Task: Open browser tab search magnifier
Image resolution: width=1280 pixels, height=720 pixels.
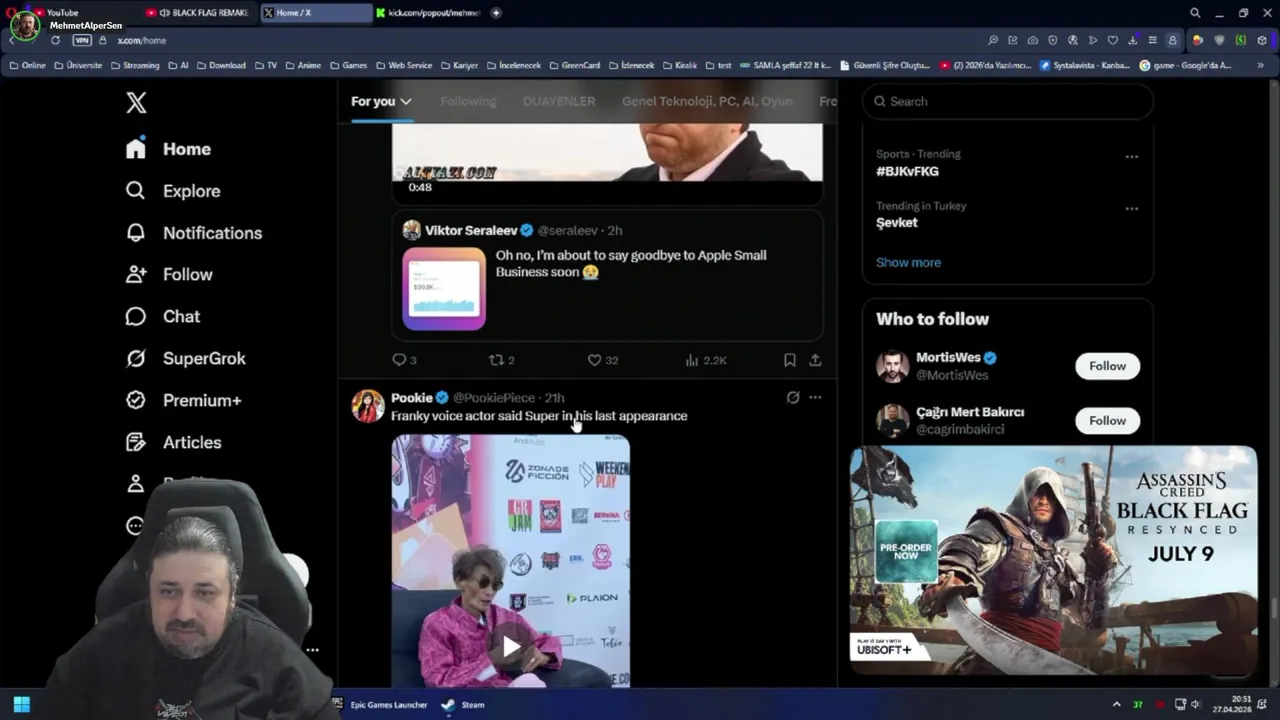Action: pos(1195,13)
